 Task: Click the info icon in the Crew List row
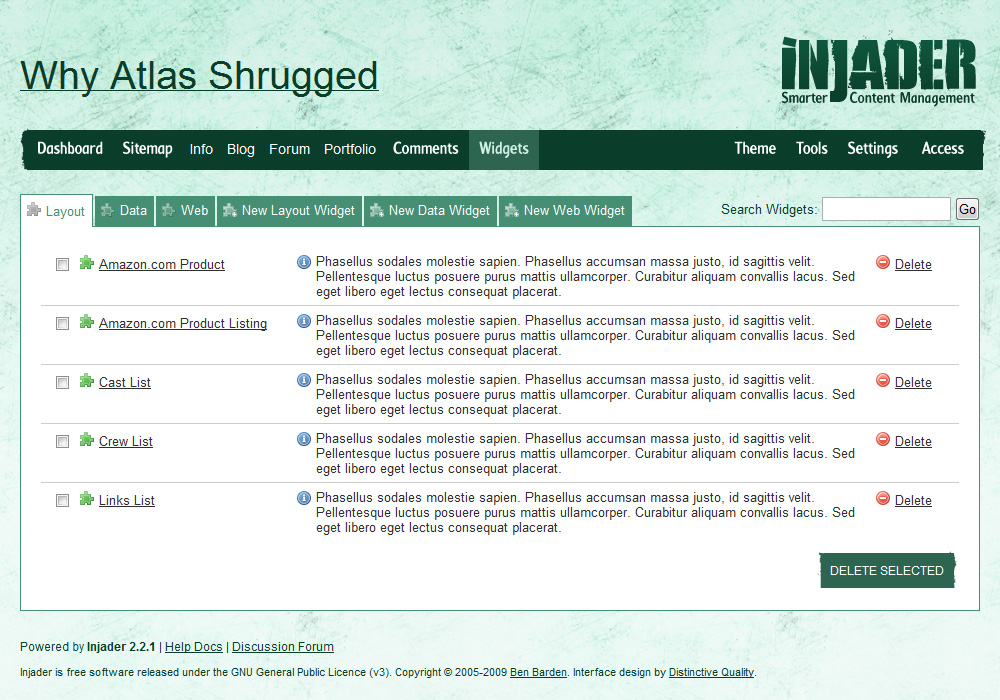tap(304, 439)
